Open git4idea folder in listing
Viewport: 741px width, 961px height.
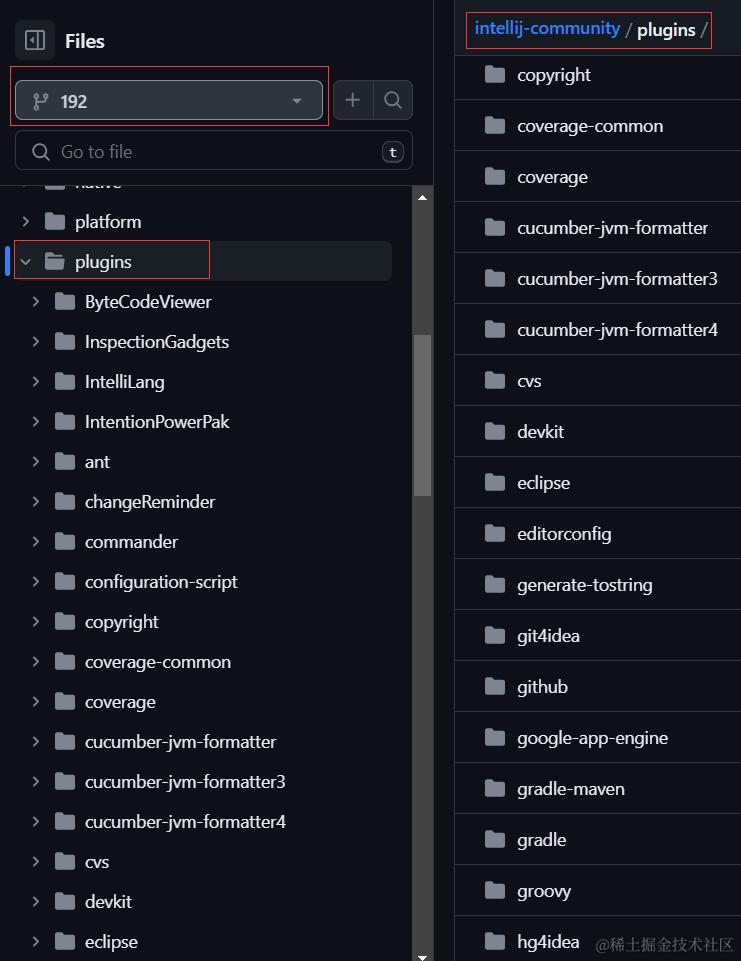[548, 636]
